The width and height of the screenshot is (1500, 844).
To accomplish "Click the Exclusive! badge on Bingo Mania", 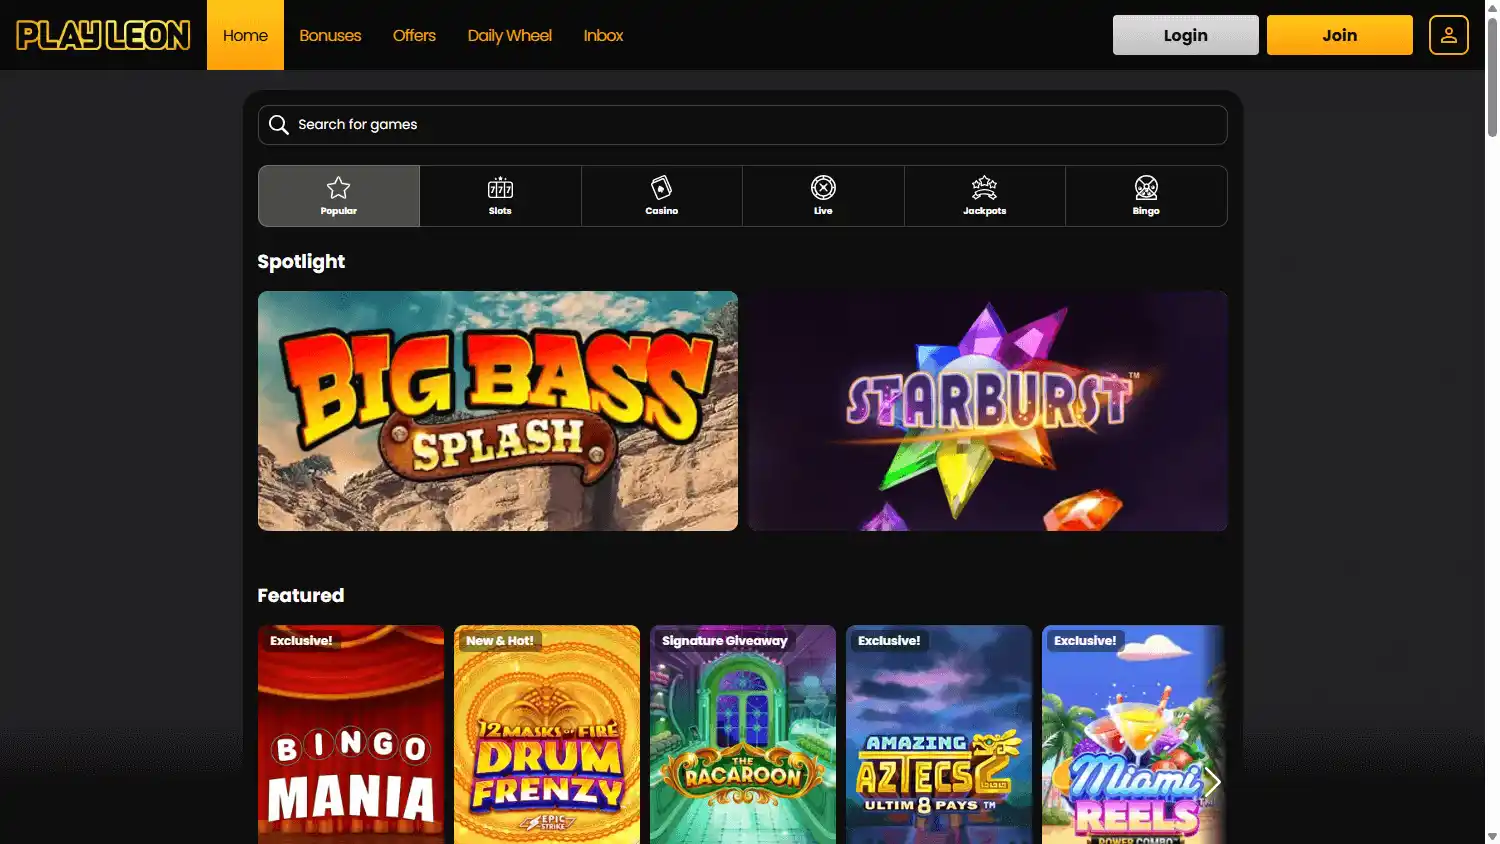I will point(301,640).
